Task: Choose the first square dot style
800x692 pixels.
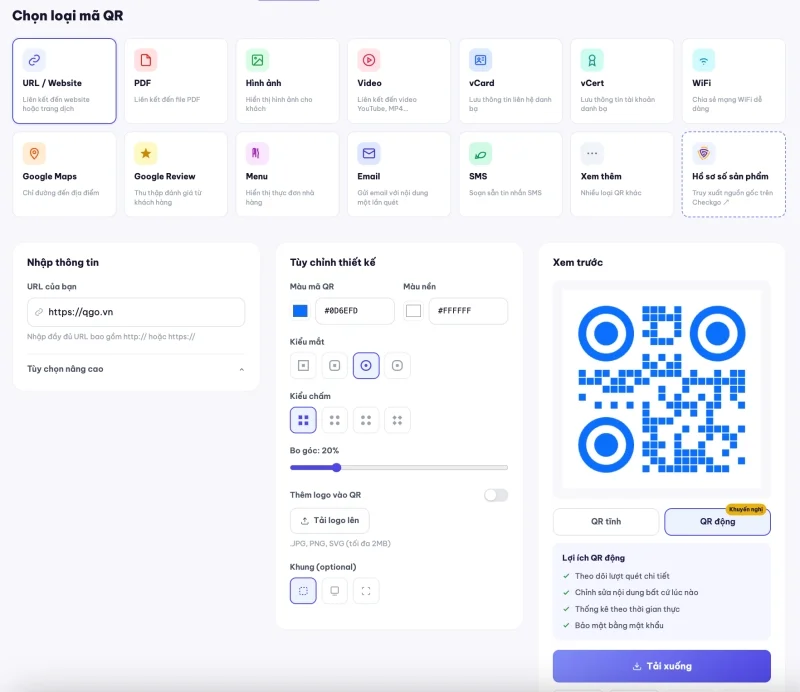Action: [303, 420]
